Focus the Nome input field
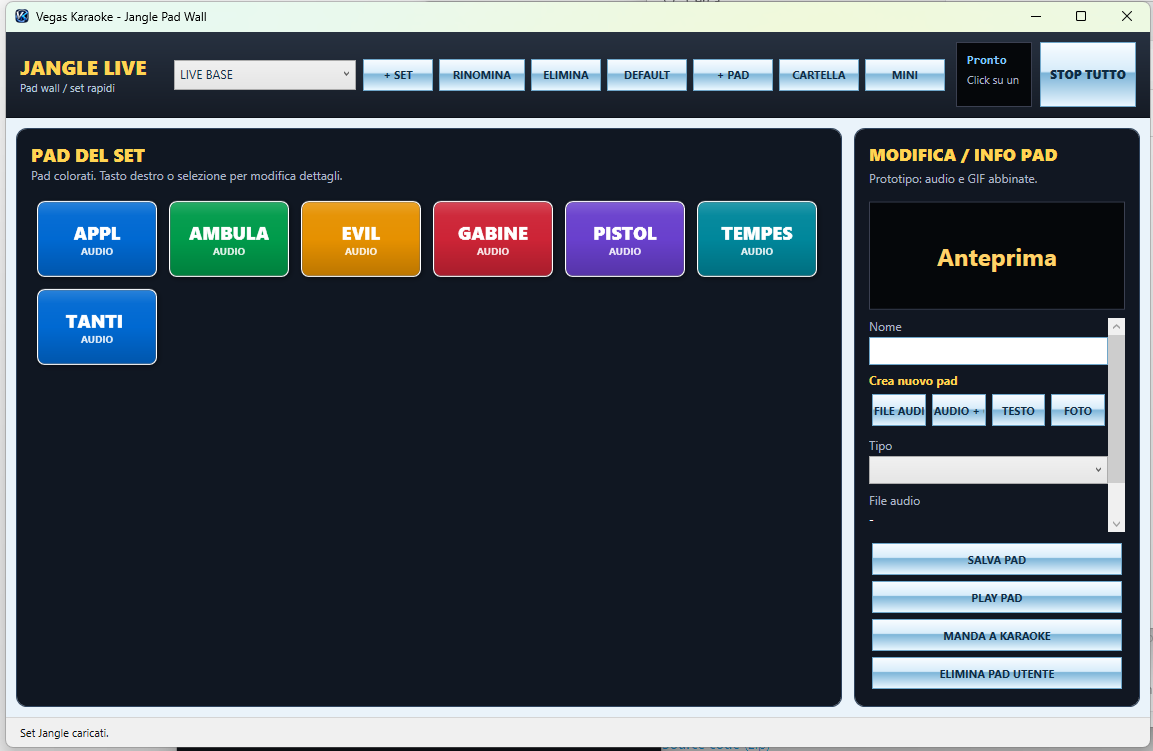The image size is (1153, 751). click(988, 351)
